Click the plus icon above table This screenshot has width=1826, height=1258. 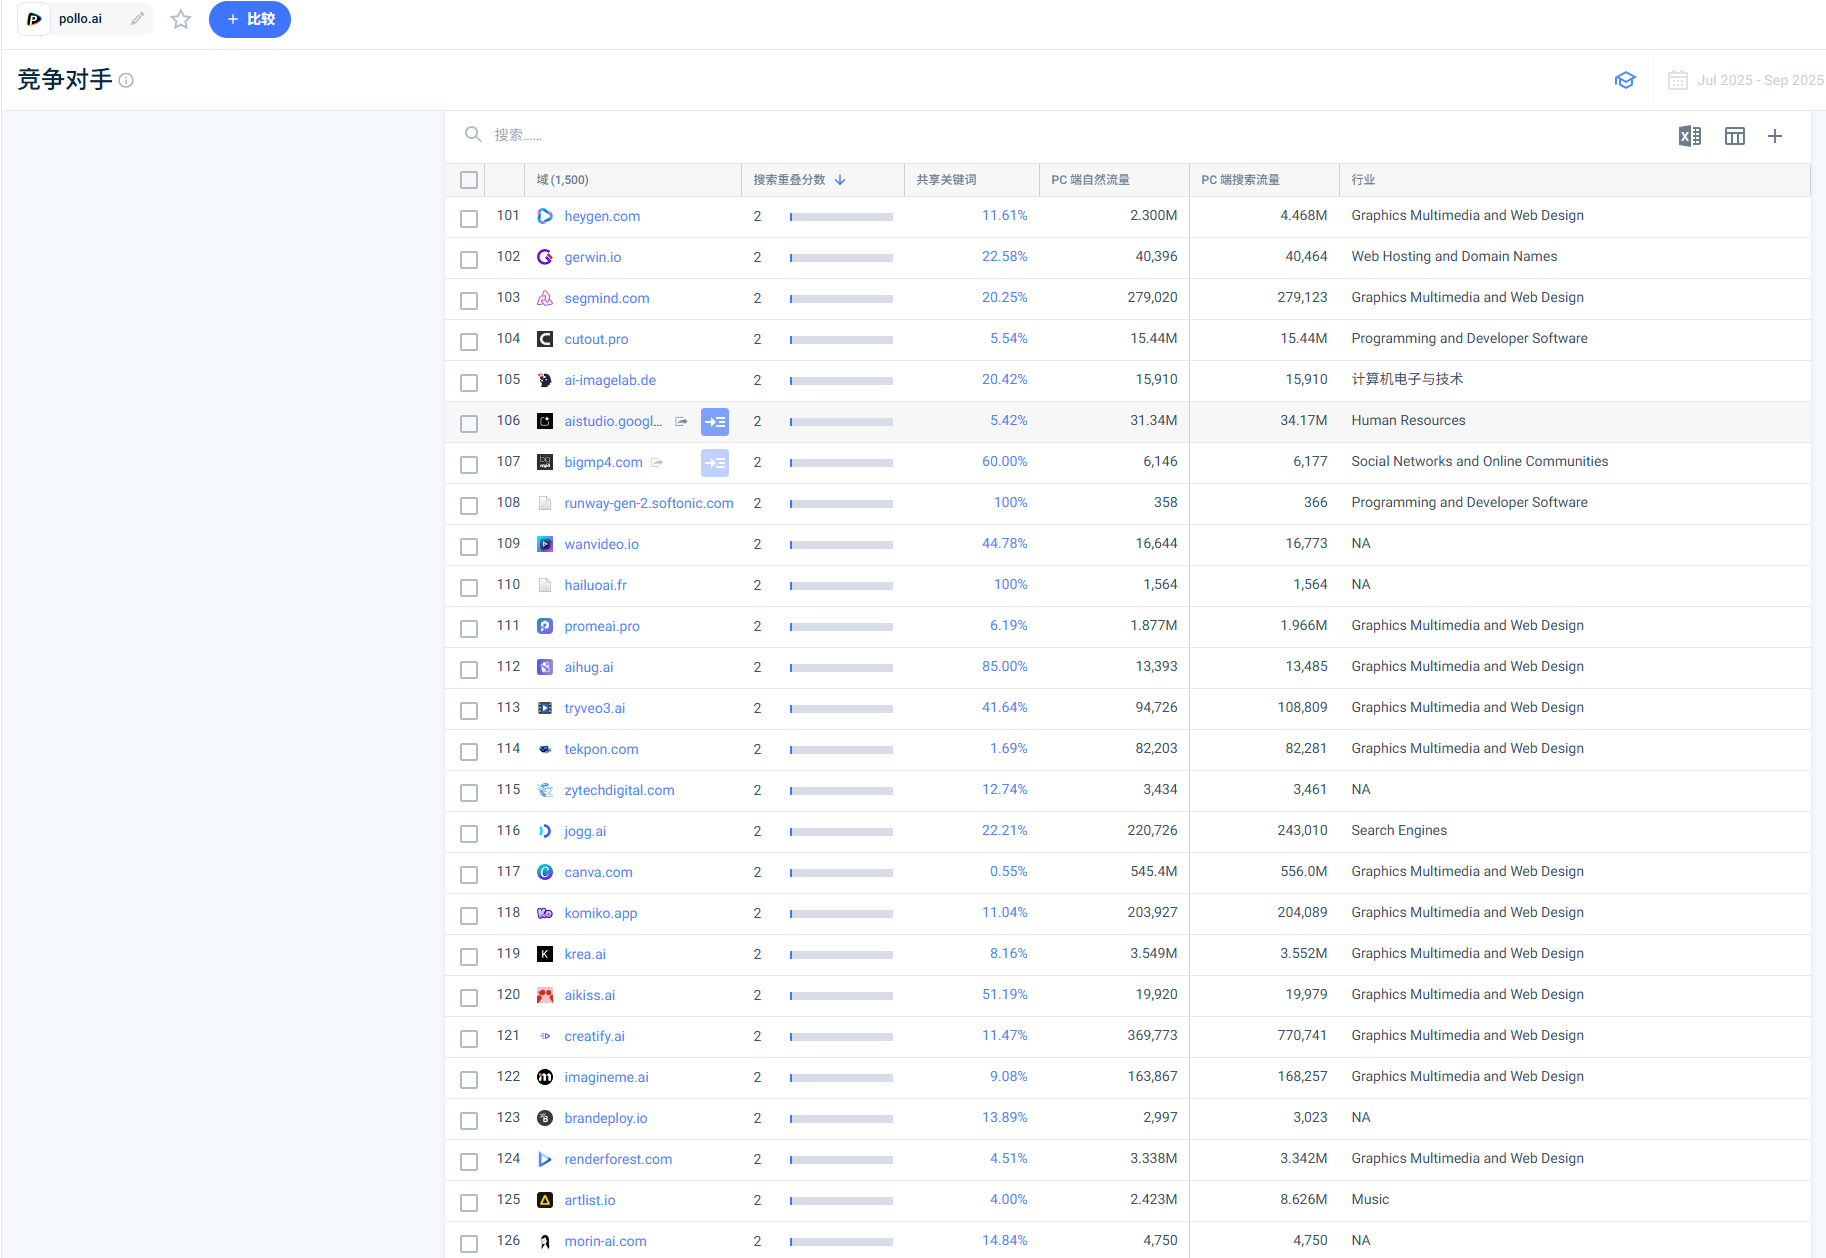coord(1774,136)
